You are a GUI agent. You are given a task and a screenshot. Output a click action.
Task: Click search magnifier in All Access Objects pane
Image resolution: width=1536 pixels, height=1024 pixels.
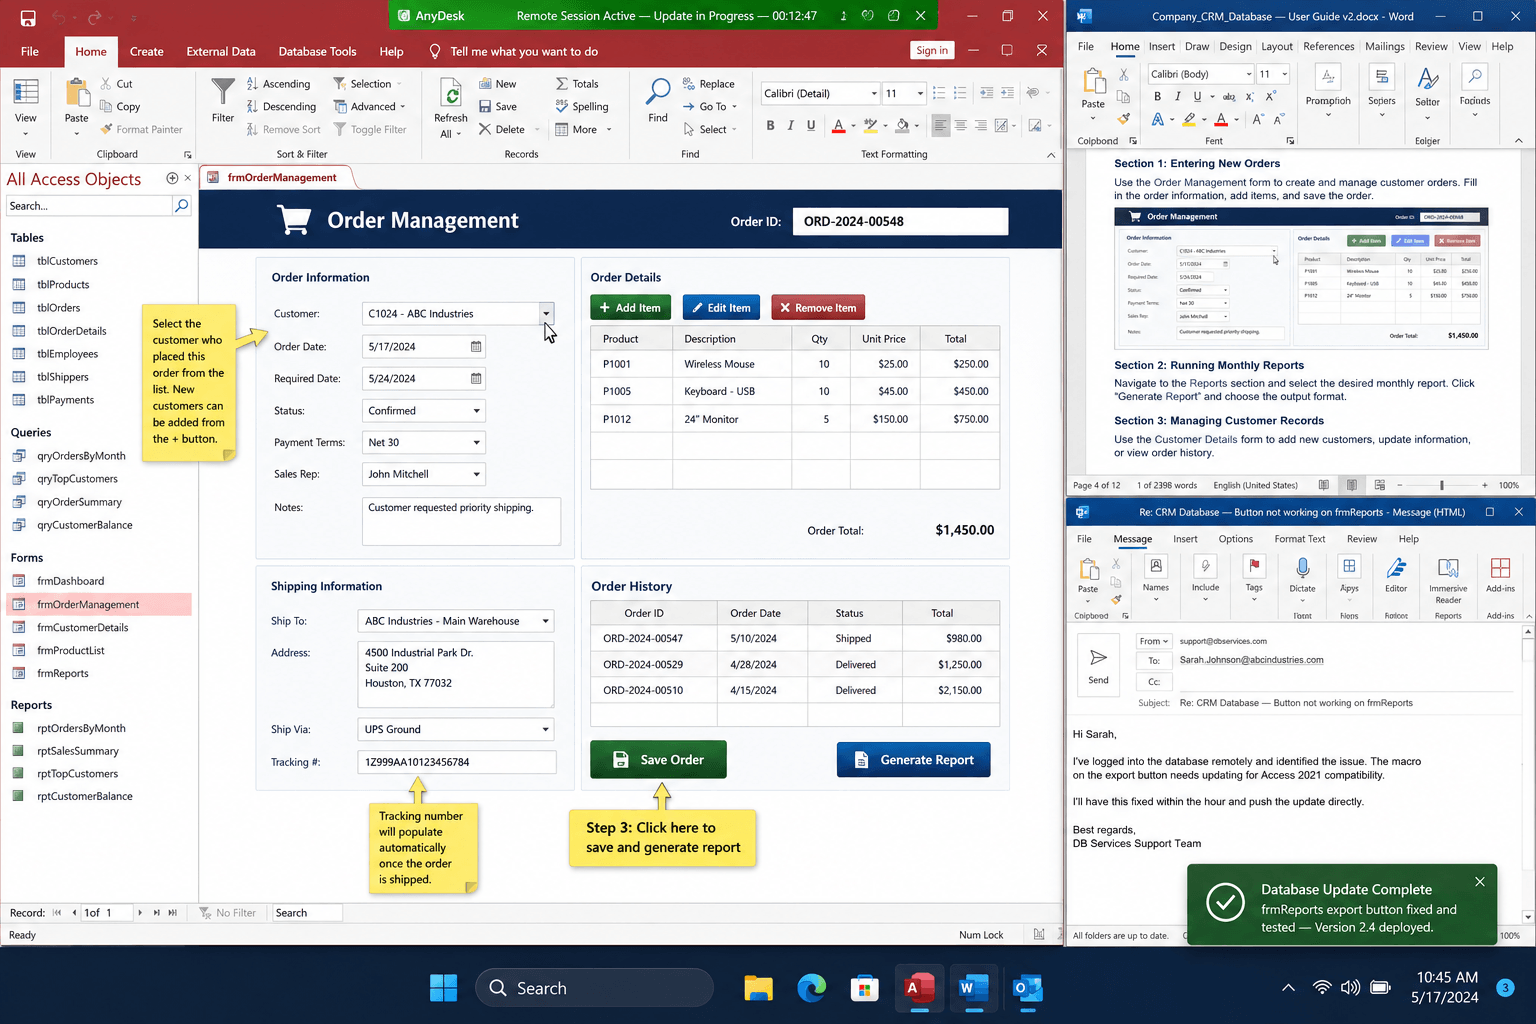[182, 206]
